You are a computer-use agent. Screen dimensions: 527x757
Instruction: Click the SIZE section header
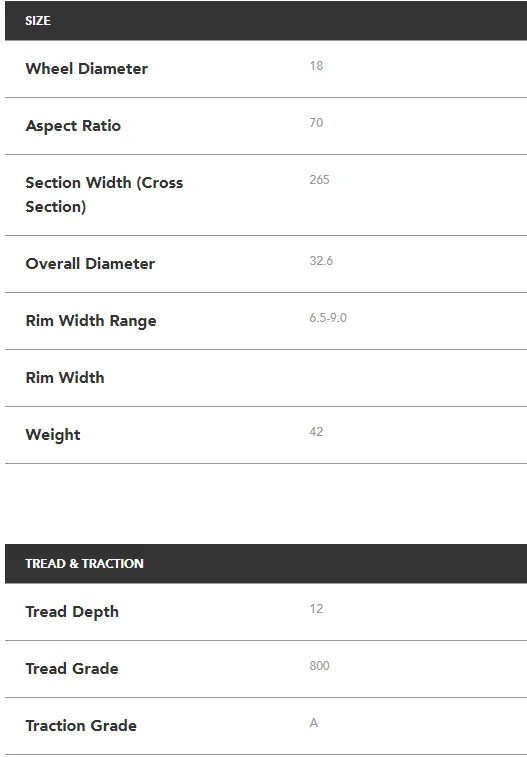266,21
